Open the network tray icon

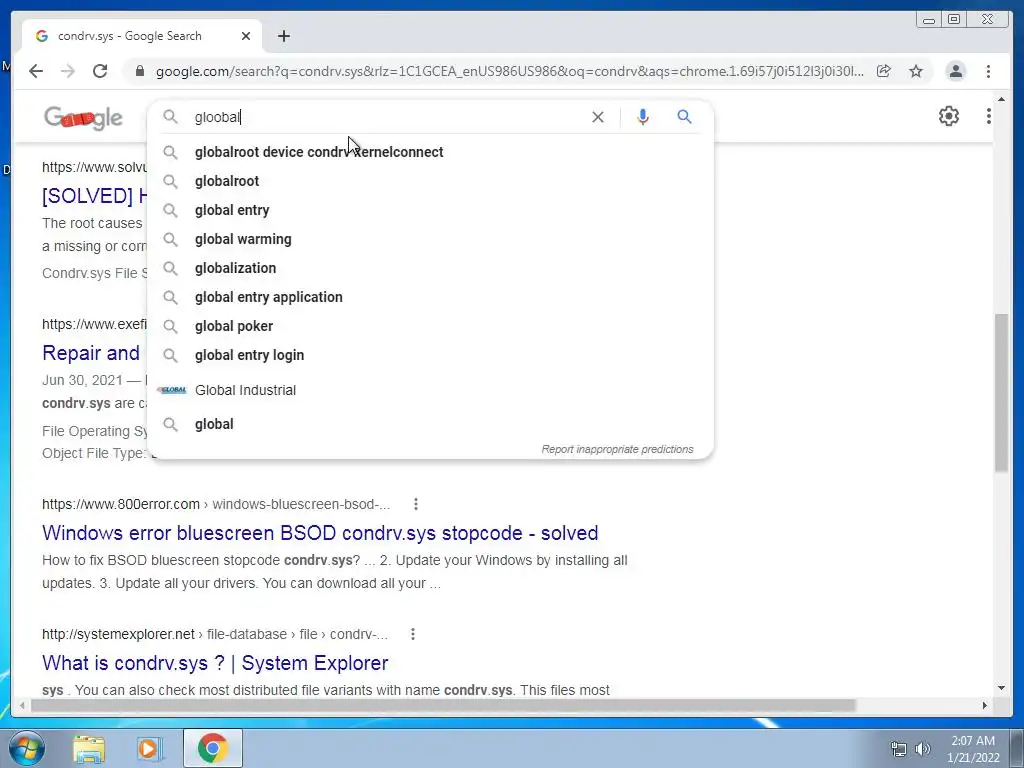coord(899,749)
